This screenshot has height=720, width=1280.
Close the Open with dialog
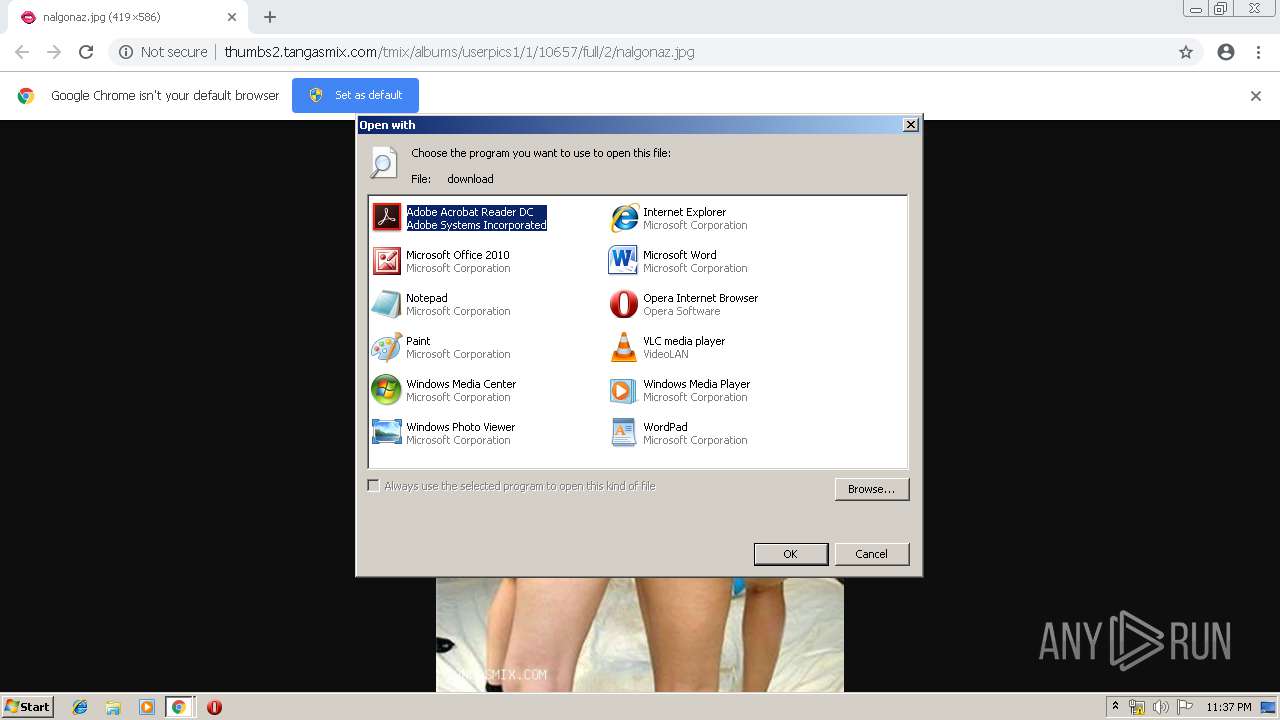pyautogui.click(x=910, y=125)
